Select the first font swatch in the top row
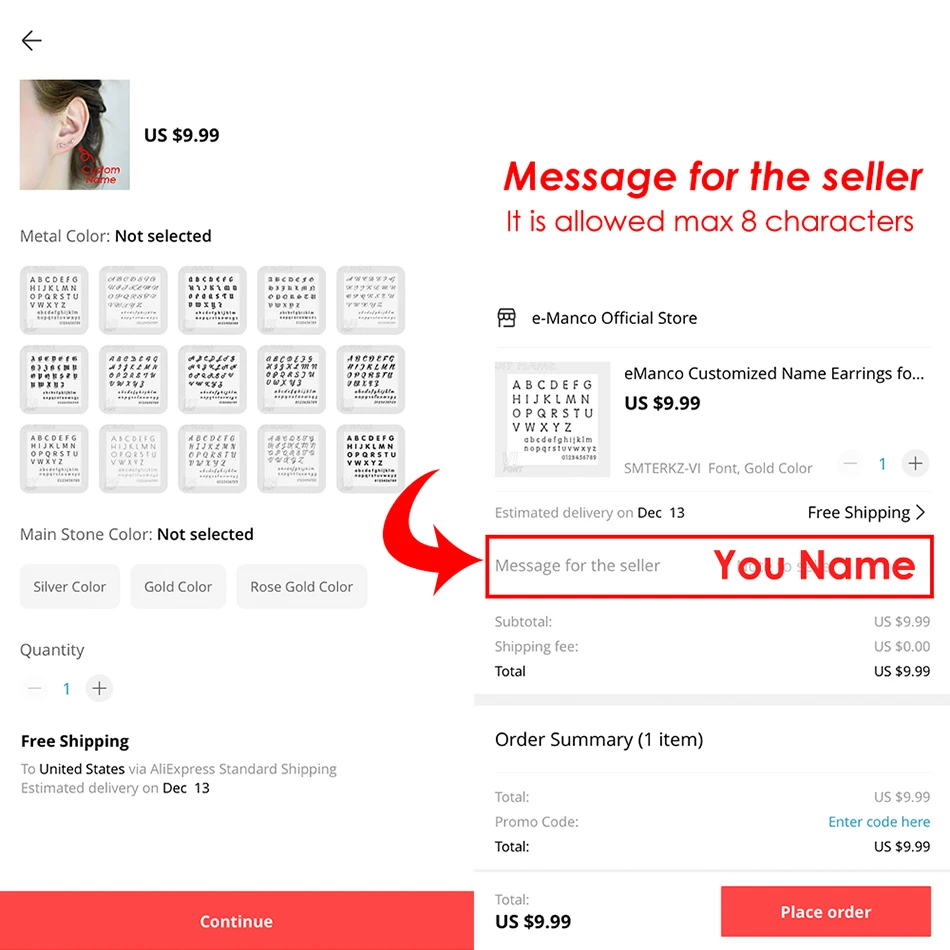 click(x=54, y=300)
